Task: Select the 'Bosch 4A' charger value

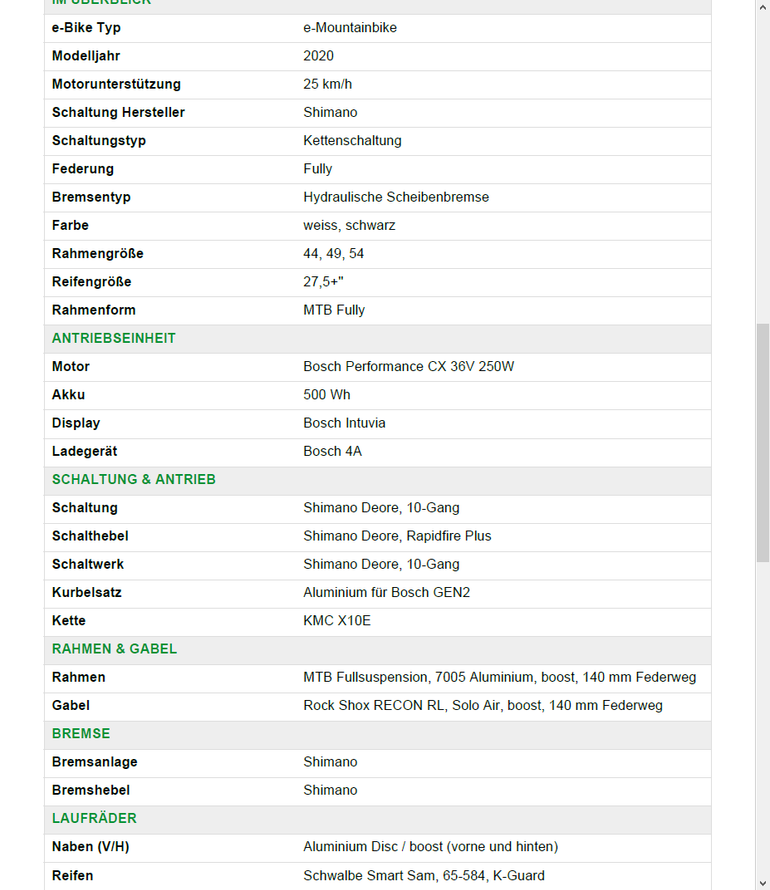Action: click(333, 451)
